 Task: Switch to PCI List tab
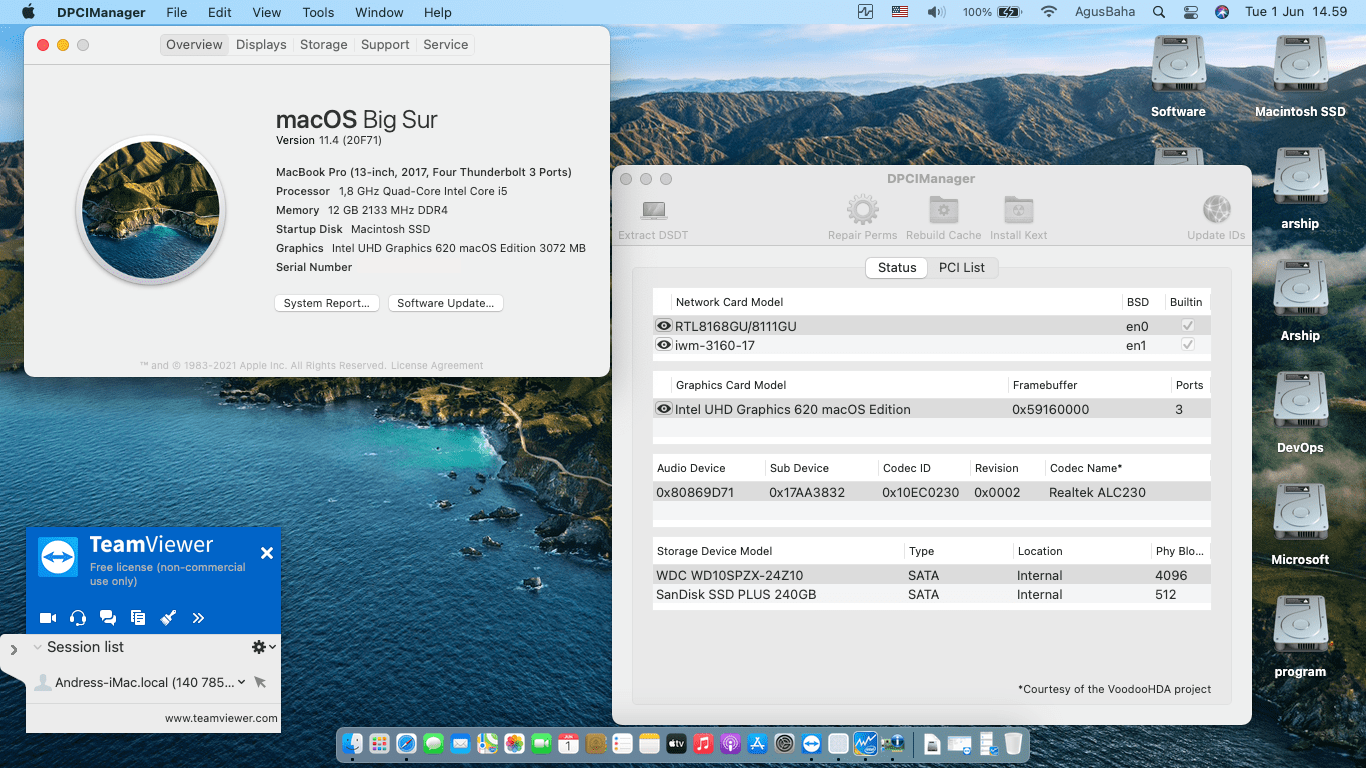tap(961, 267)
